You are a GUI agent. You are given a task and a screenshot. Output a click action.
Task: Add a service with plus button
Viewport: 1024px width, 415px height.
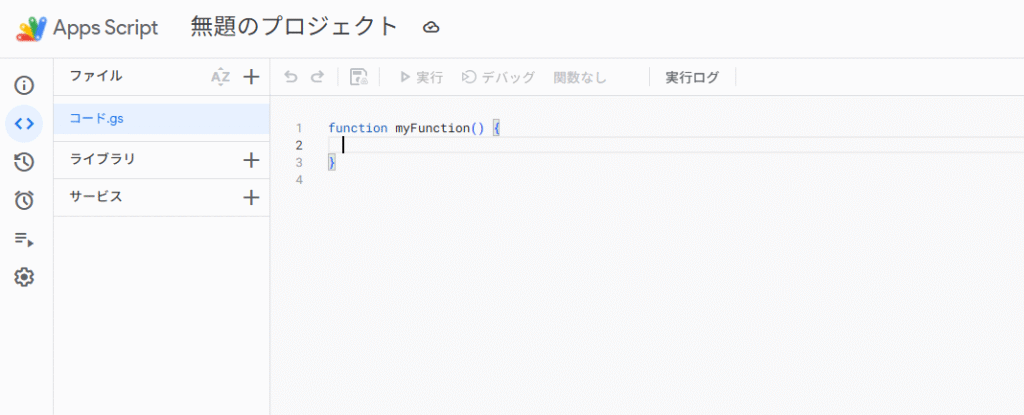click(251, 198)
